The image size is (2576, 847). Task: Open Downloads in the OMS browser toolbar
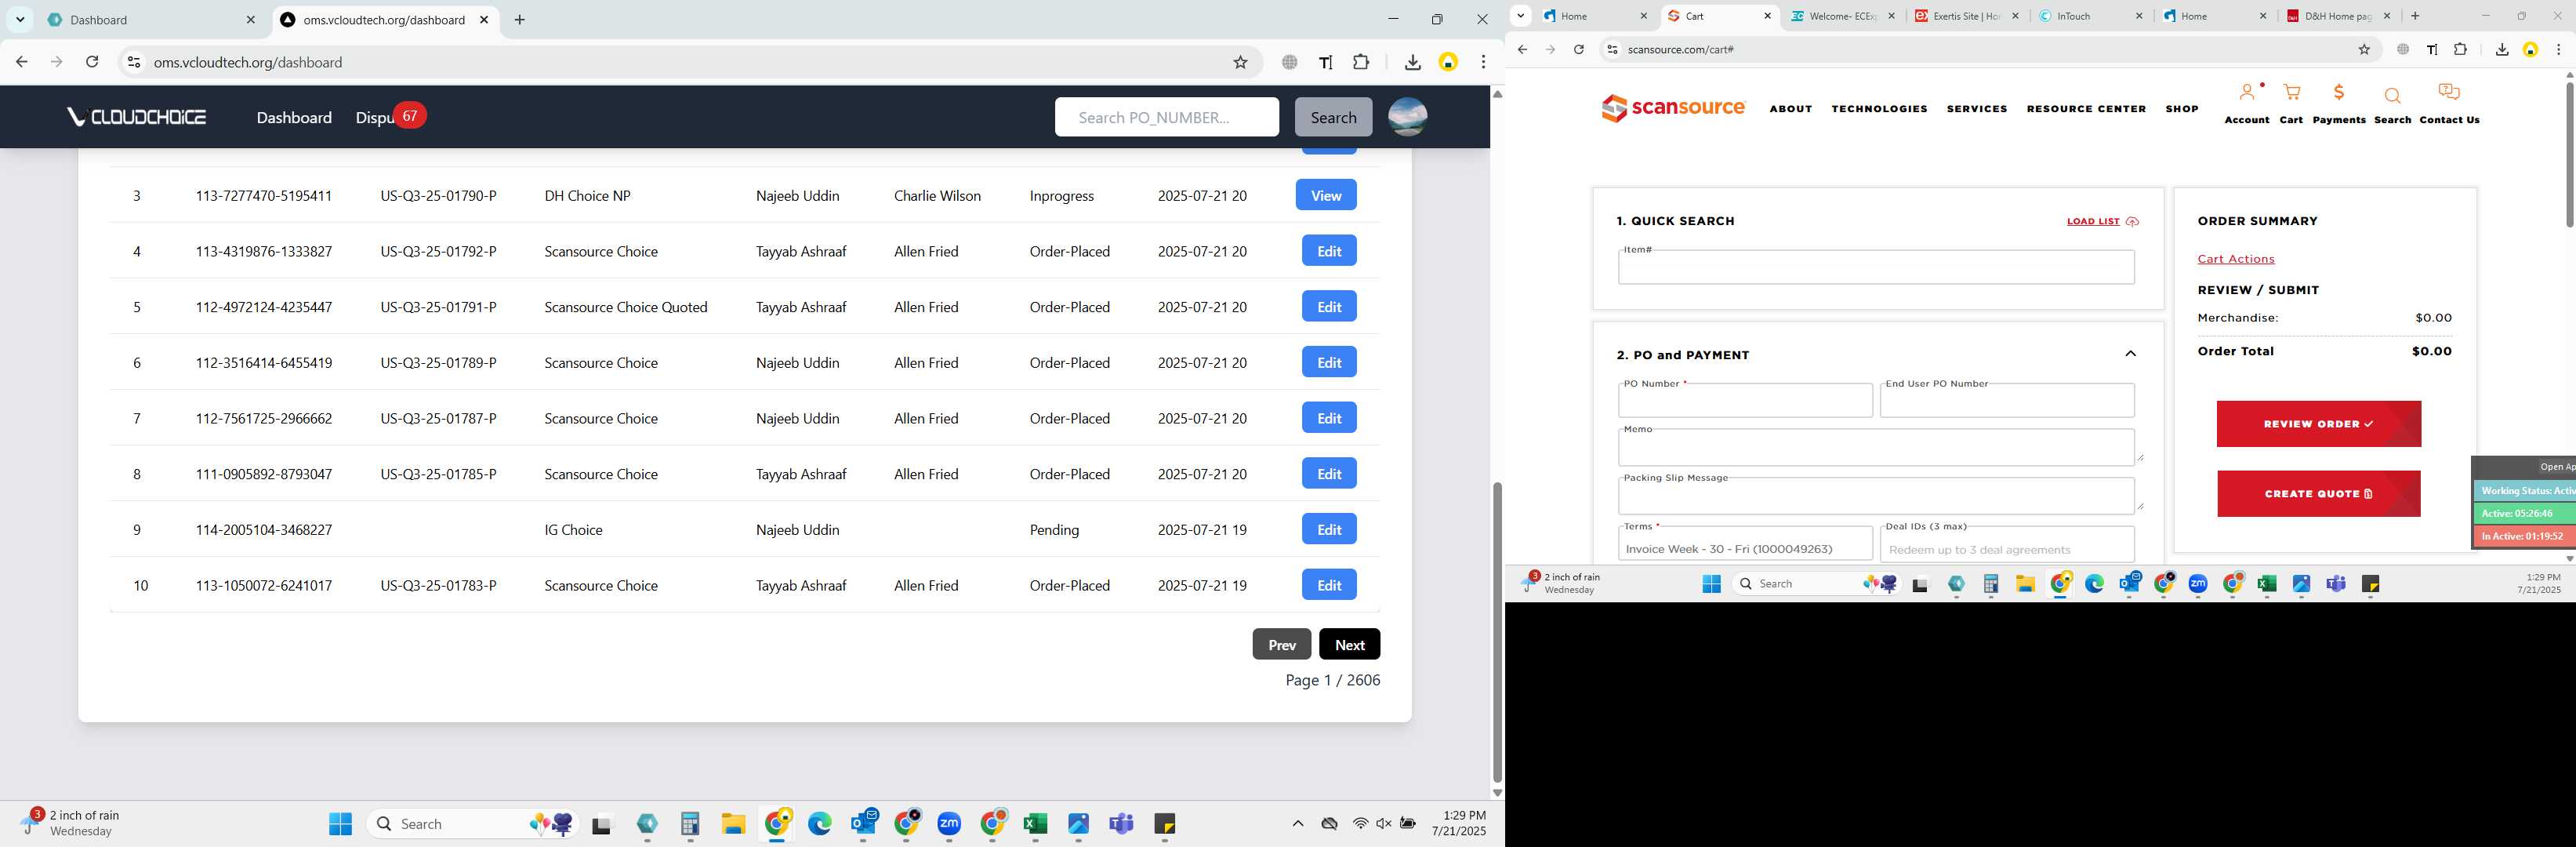tap(1412, 62)
